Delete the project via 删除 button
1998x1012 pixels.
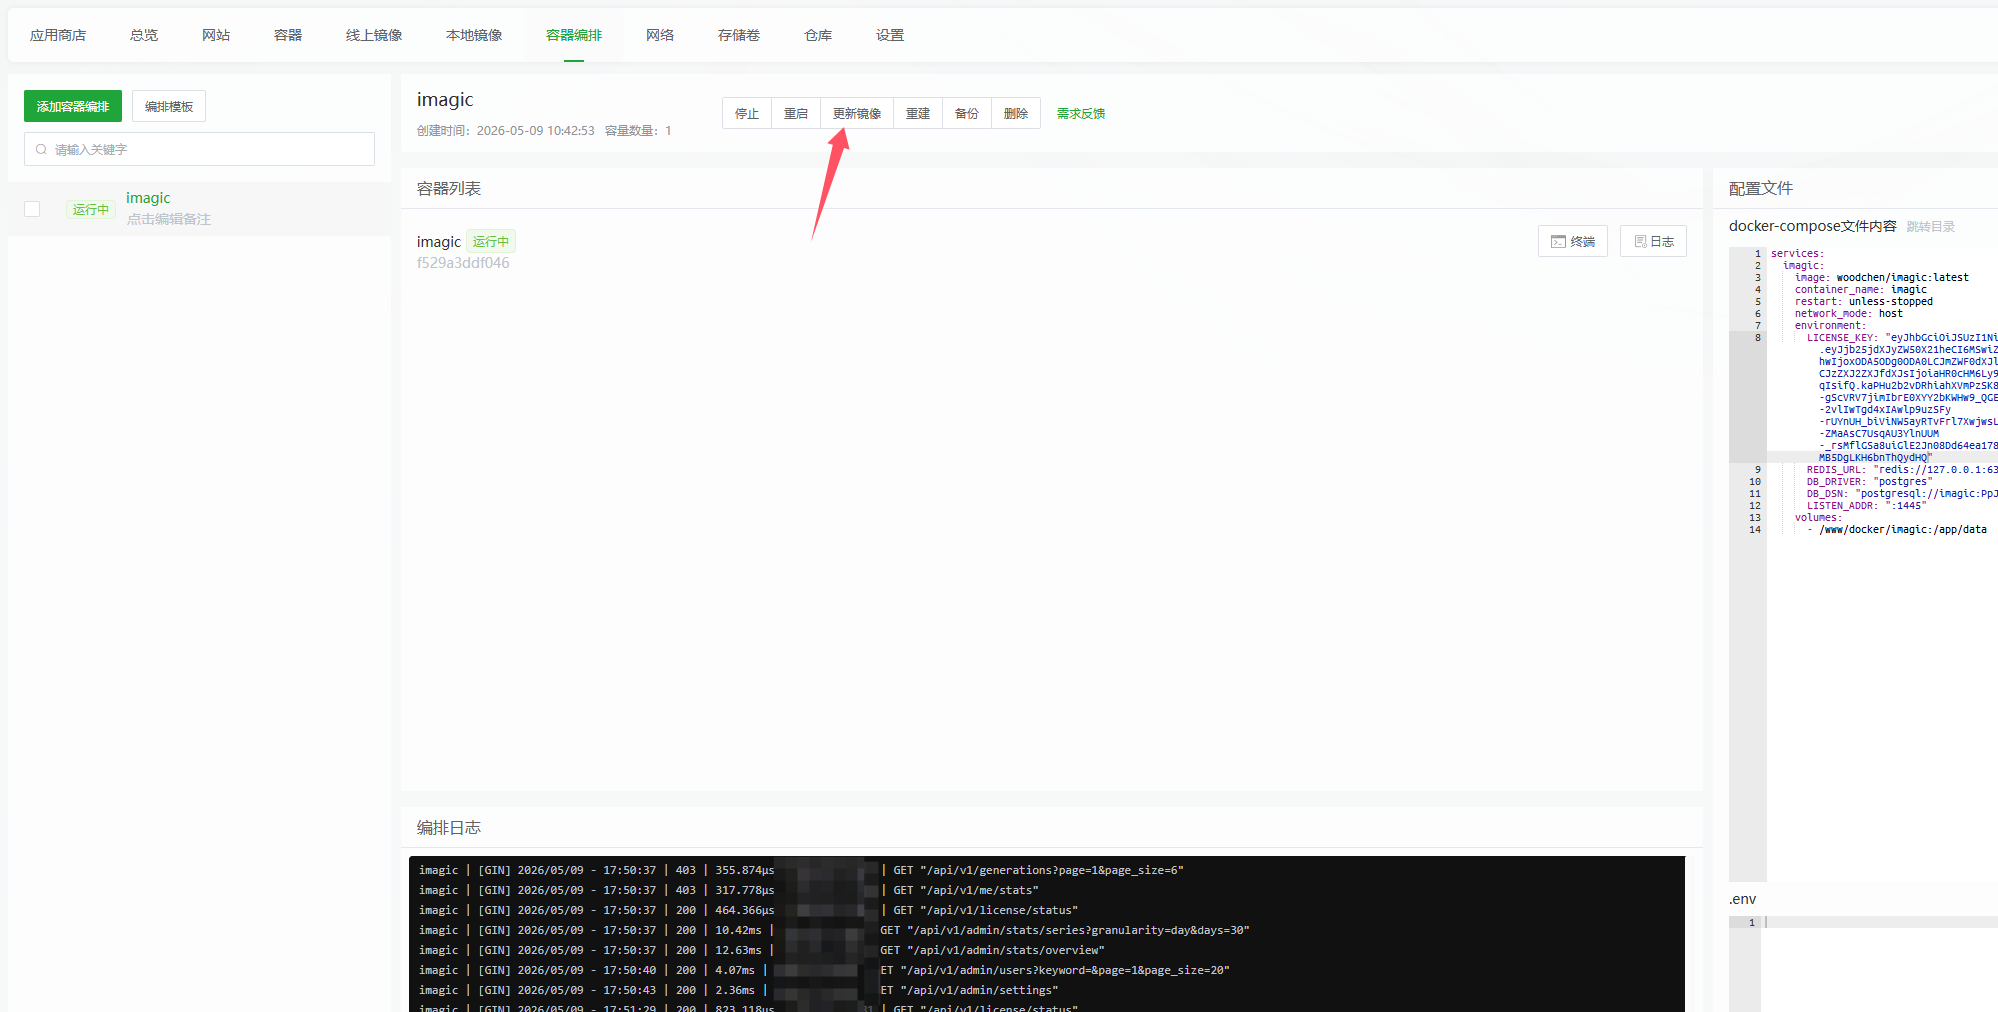[x=1016, y=113]
